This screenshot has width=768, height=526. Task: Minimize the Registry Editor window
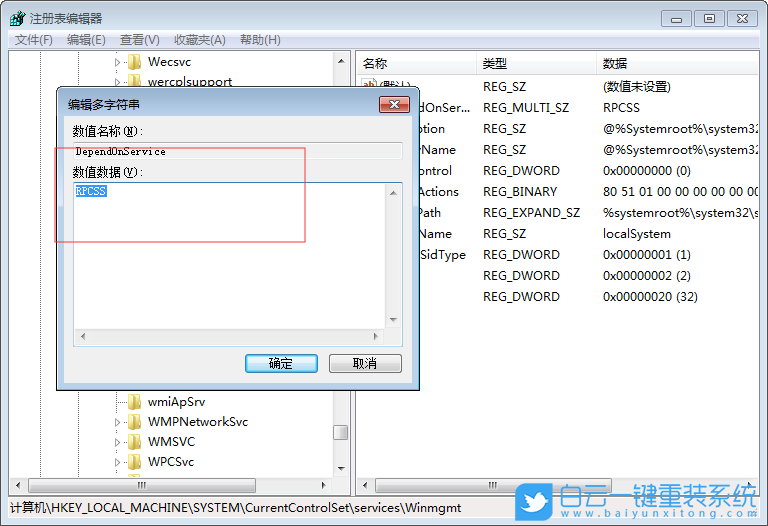676,19
